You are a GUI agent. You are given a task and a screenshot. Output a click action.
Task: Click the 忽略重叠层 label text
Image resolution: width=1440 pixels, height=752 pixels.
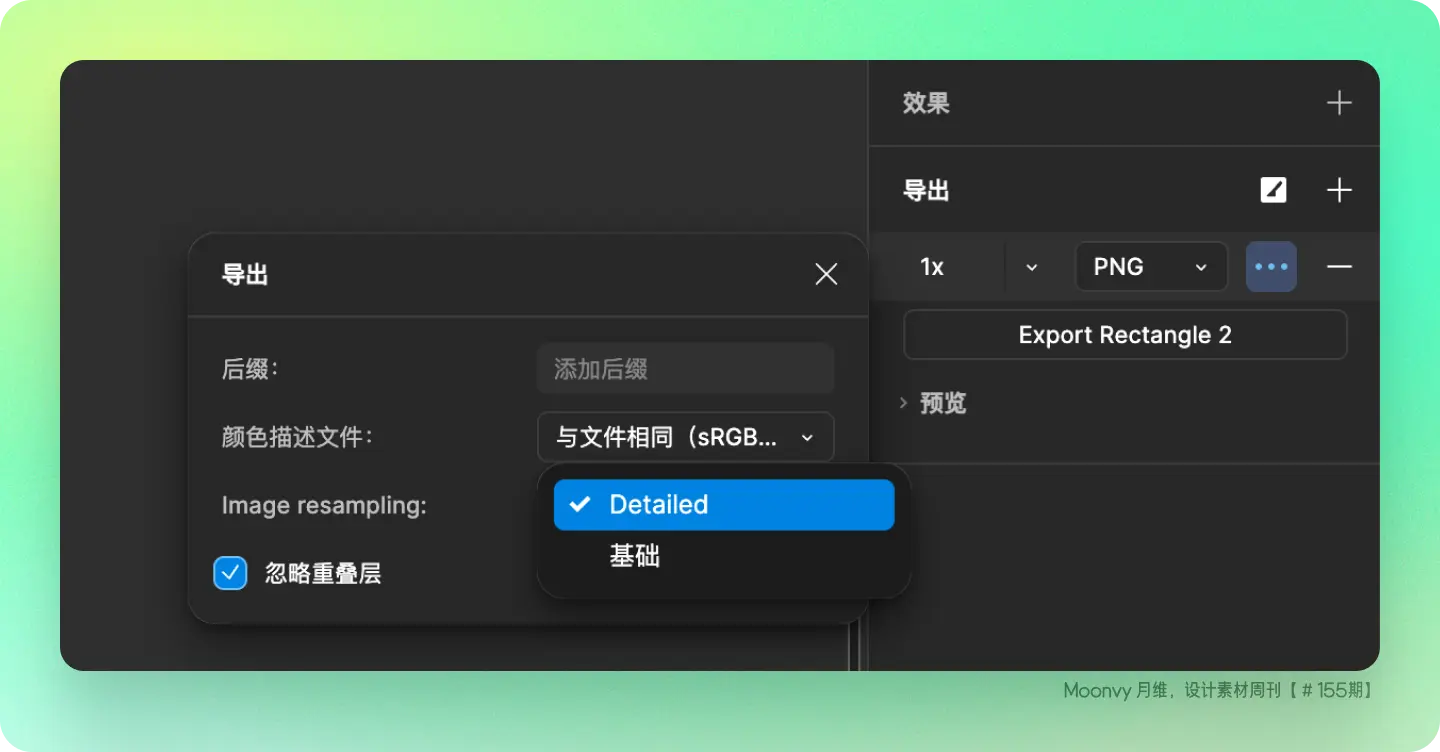(322, 573)
